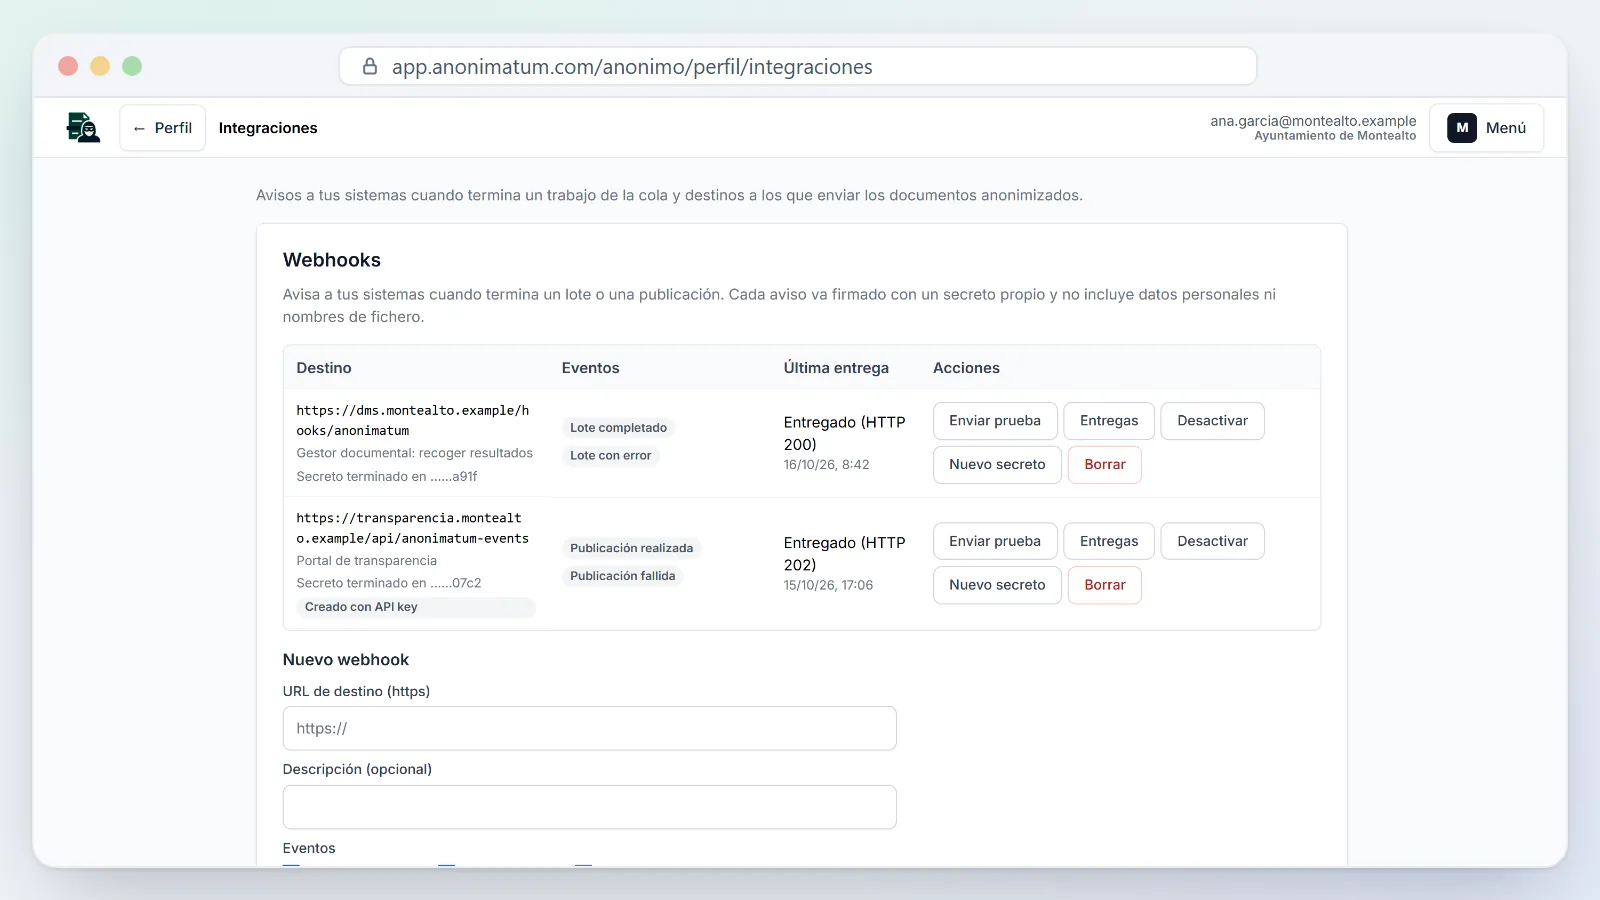Click the macOS yellow minimize window dot
Viewport: 1600px width, 900px height.
point(100,66)
